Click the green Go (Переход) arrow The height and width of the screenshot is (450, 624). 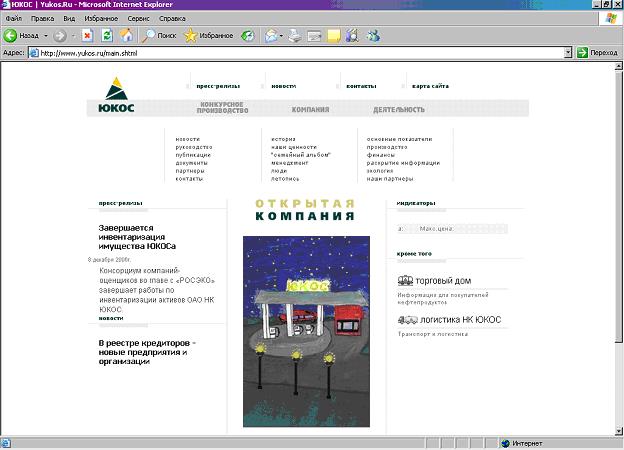tap(582, 53)
